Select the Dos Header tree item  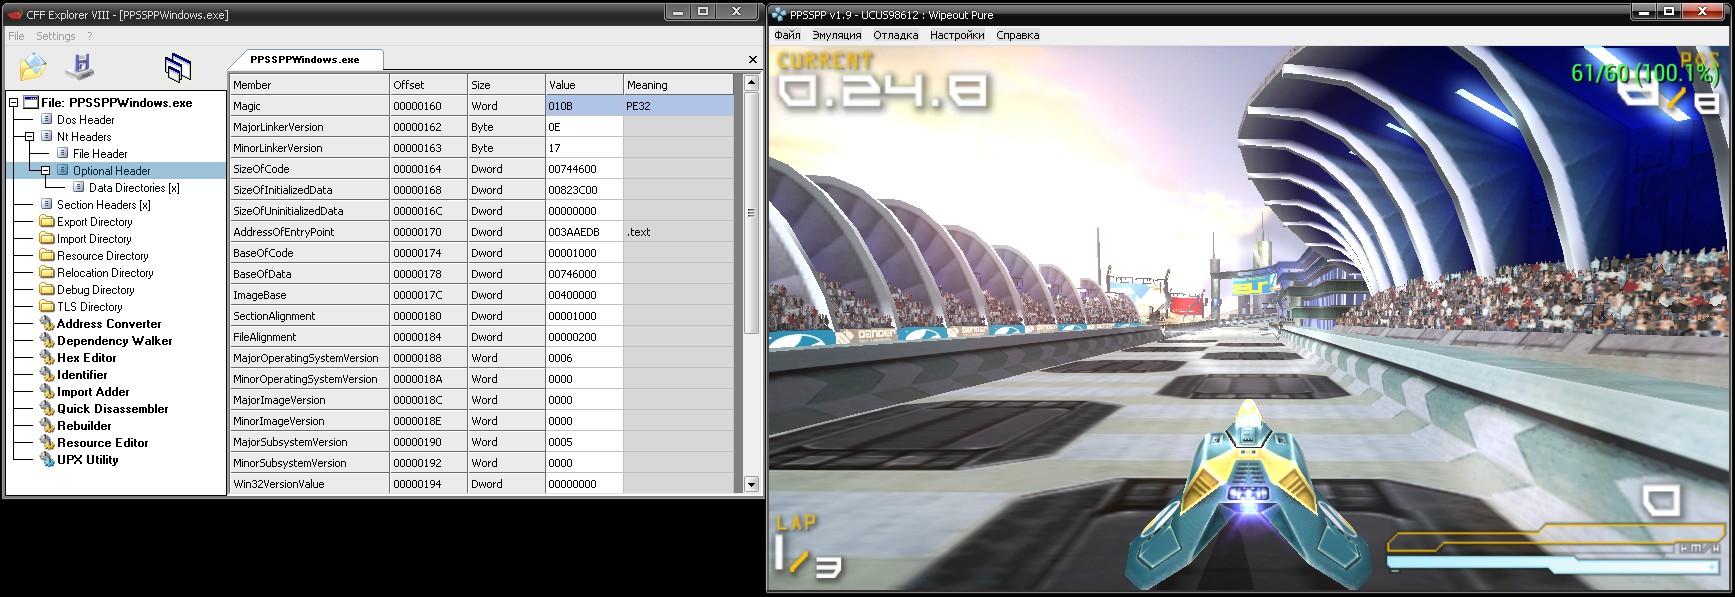pos(86,119)
